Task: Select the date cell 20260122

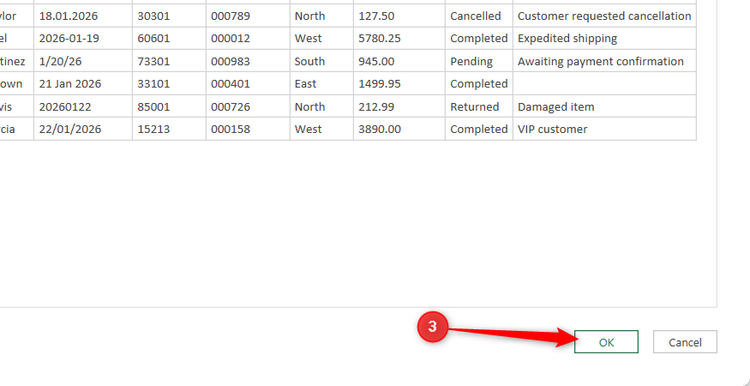Action: (x=83, y=106)
